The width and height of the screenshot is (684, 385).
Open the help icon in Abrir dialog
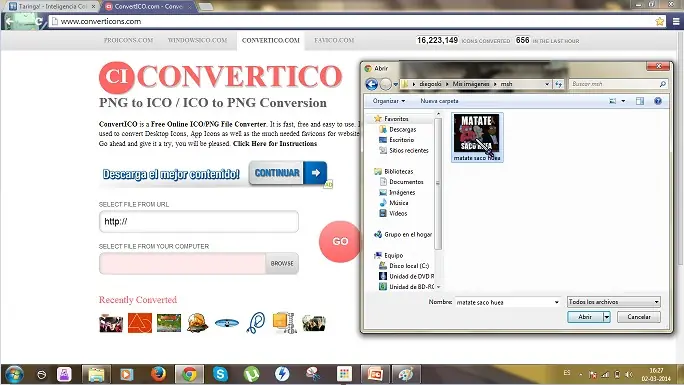click(x=658, y=101)
